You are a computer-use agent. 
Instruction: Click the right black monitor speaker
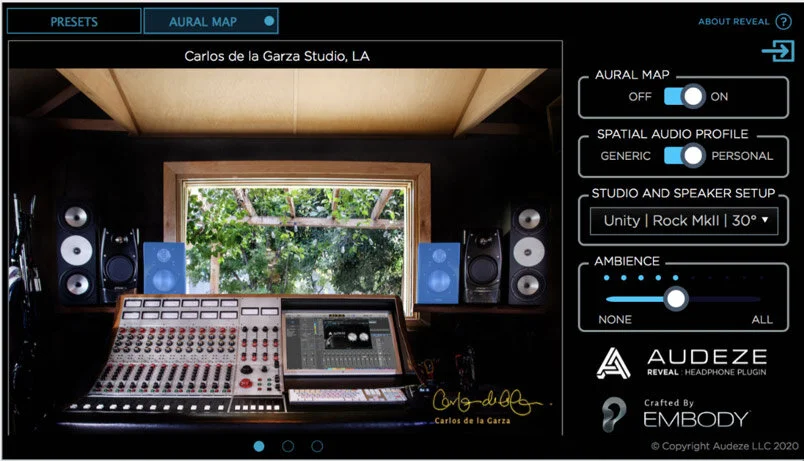click(483, 265)
